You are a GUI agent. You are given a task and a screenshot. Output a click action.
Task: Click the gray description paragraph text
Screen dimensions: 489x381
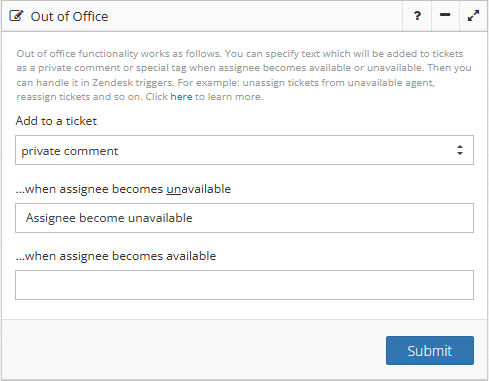[244, 75]
